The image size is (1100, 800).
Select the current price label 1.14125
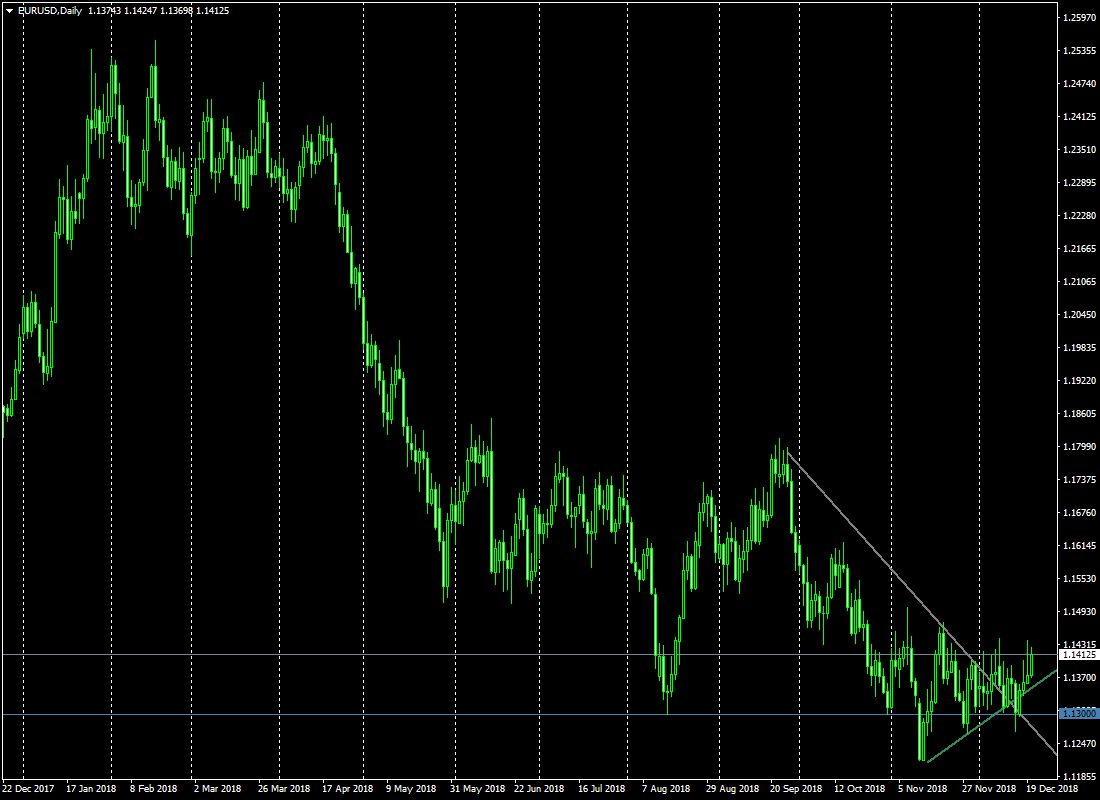pyautogui.click(x=1079, y=655)
